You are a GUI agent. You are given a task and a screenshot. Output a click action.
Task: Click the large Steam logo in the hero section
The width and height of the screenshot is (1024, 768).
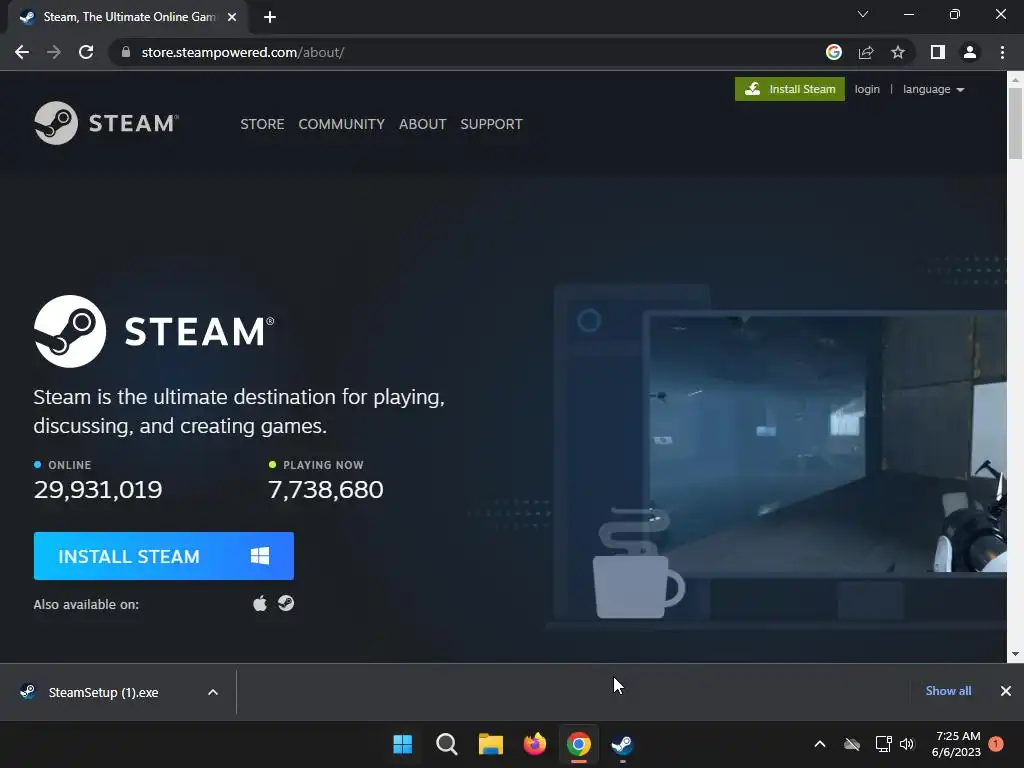pos(154,331)
